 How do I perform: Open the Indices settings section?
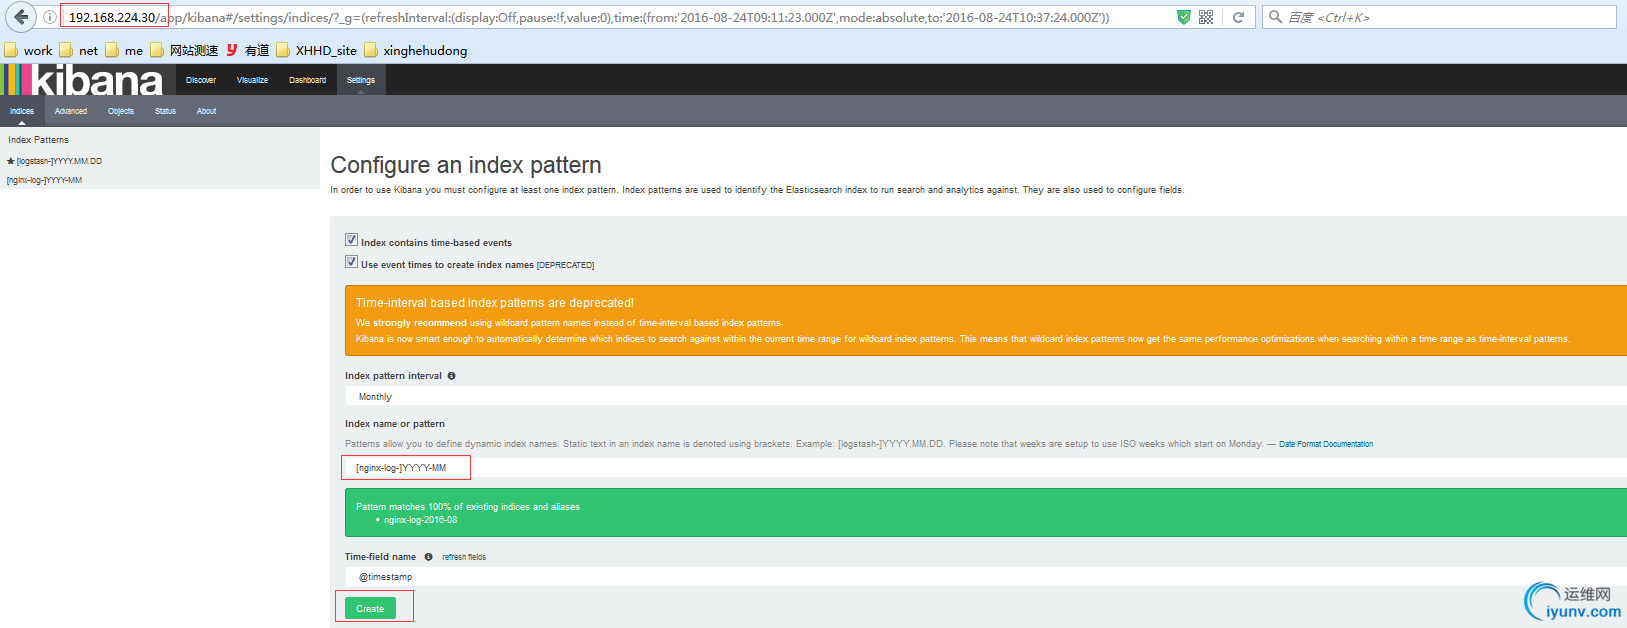[22, 111]
